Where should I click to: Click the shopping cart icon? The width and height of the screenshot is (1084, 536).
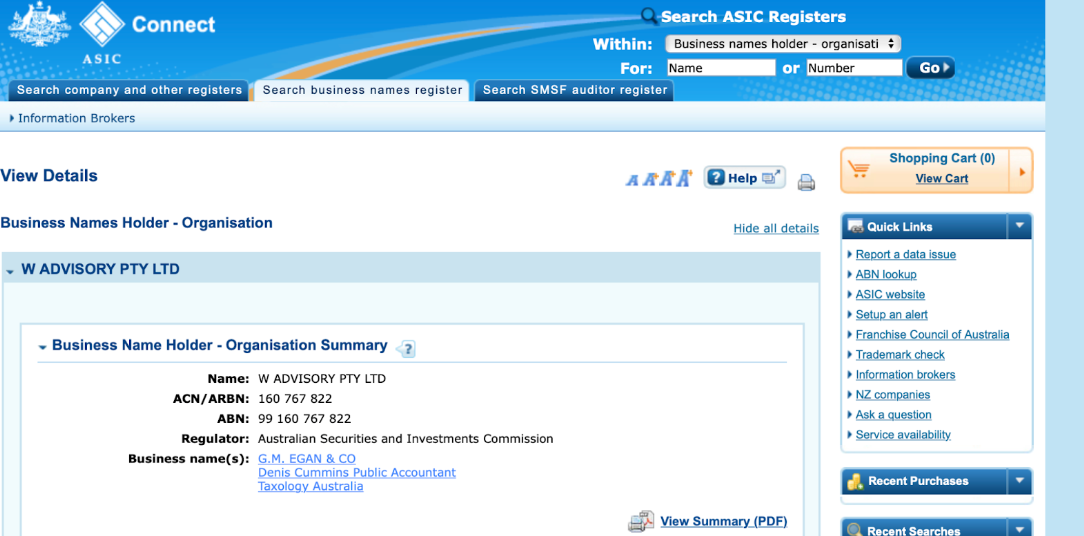(x=859, y=169)
